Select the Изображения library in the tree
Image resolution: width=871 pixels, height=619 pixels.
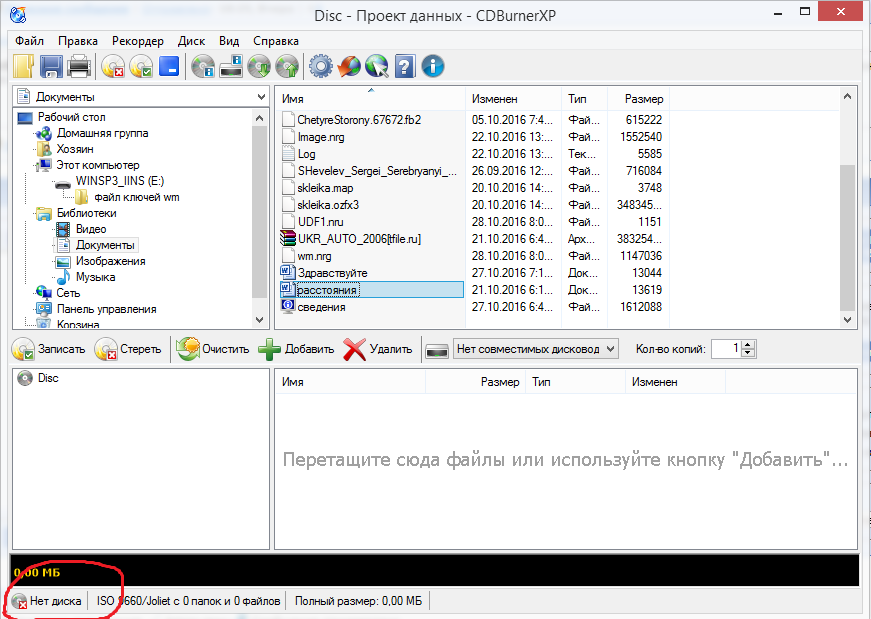pyautogui.click(x=111, y=261)
